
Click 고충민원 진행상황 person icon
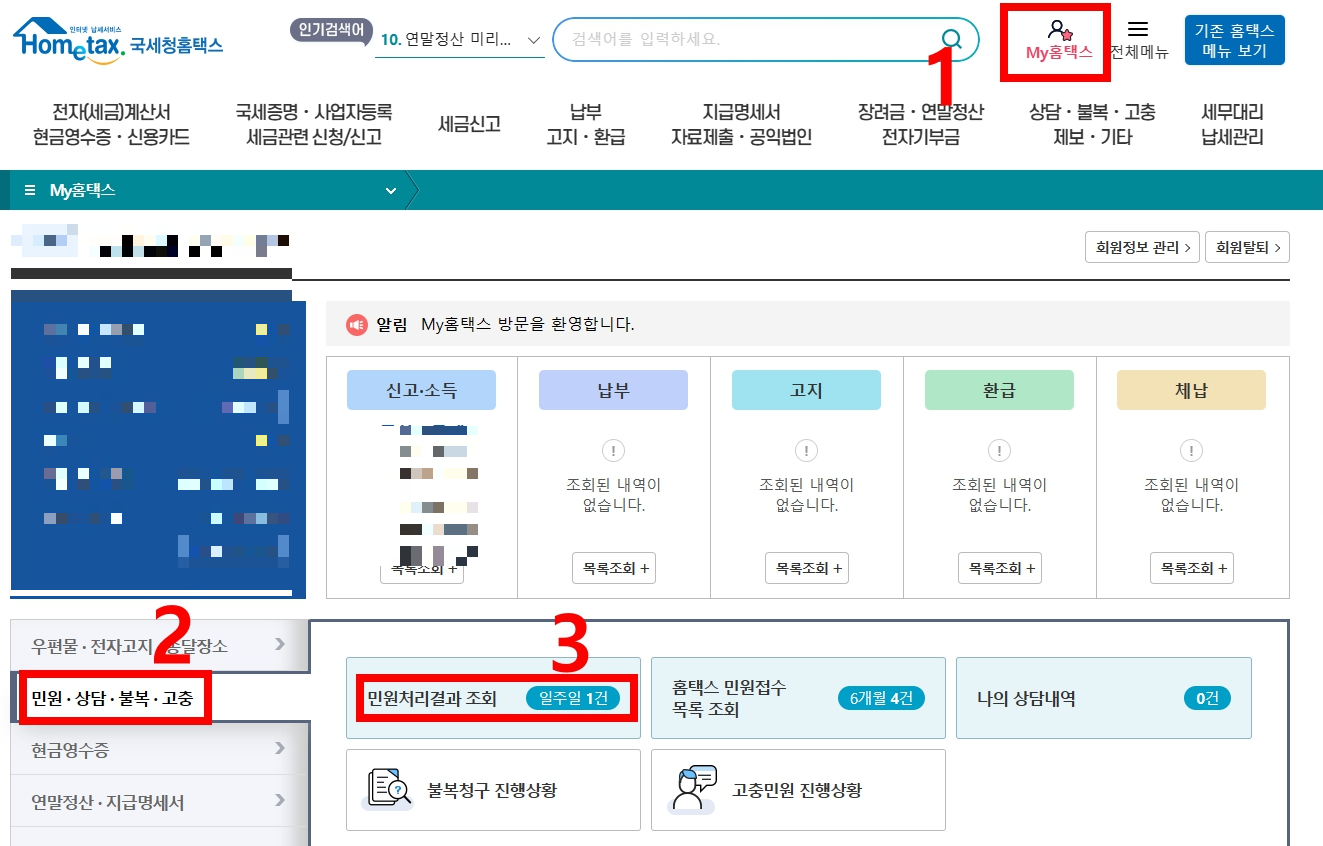point(694,789)
